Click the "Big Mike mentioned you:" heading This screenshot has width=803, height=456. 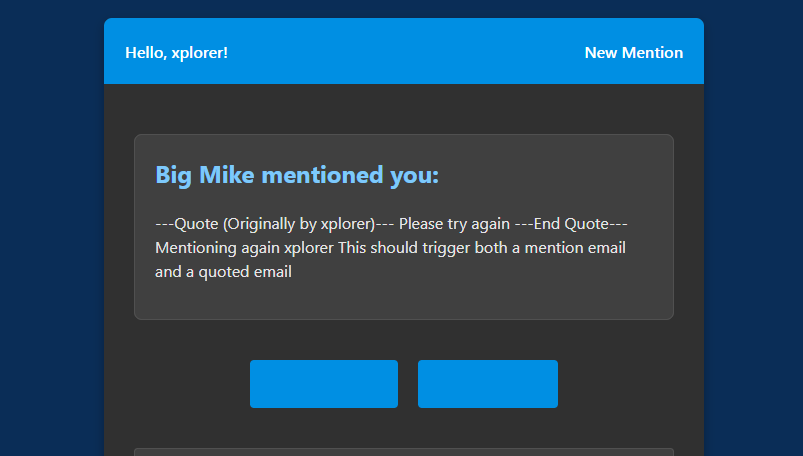[297, 175]
